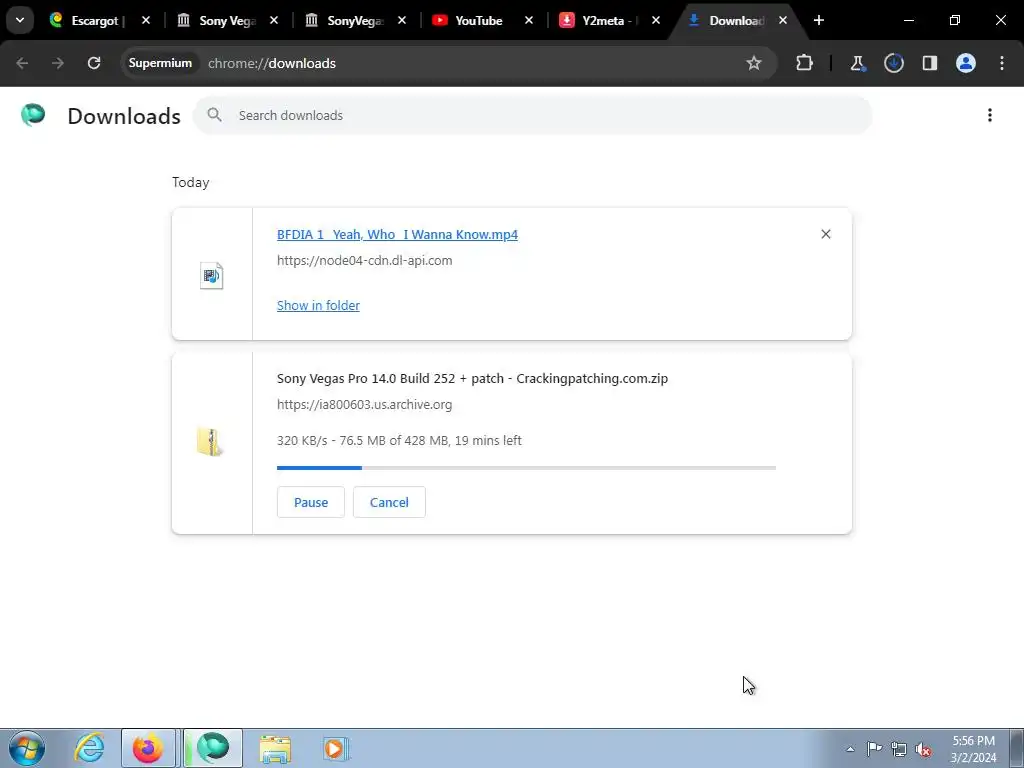Click the download progress bar
The image size is (1024, 768).
pos(526,468)
